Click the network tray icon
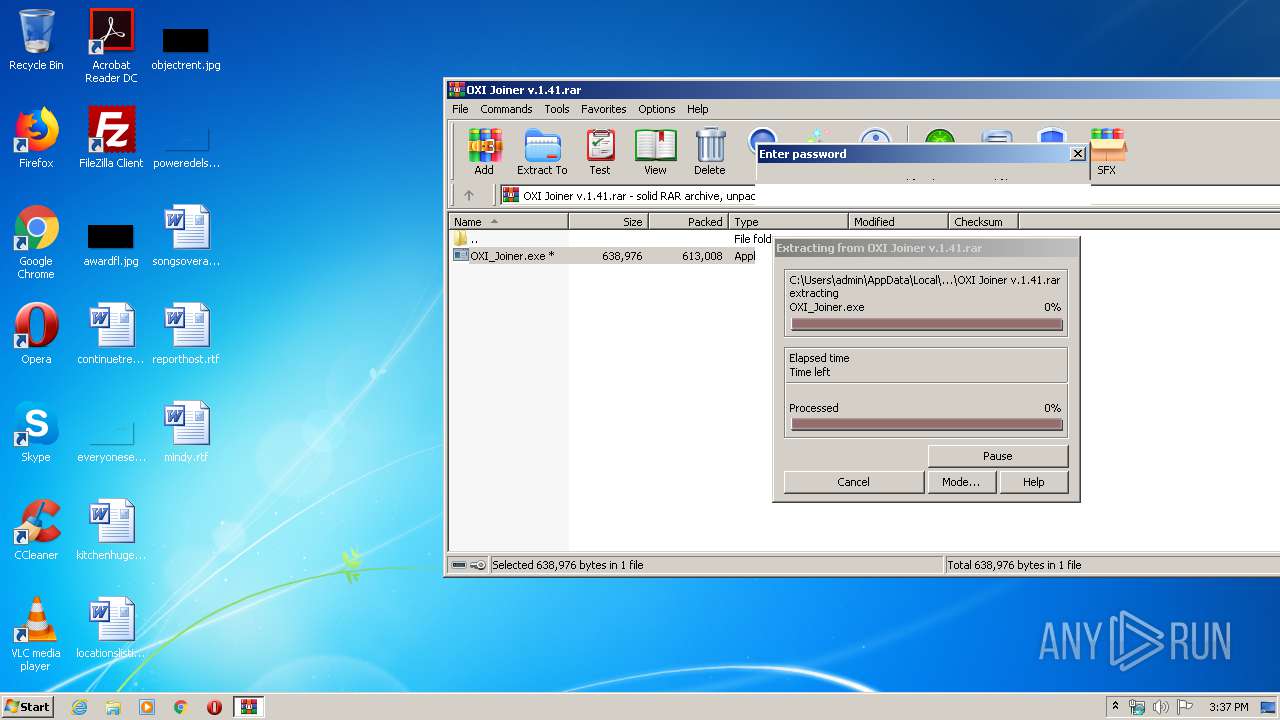1280x720 pixels. [x=1137, y=707]
